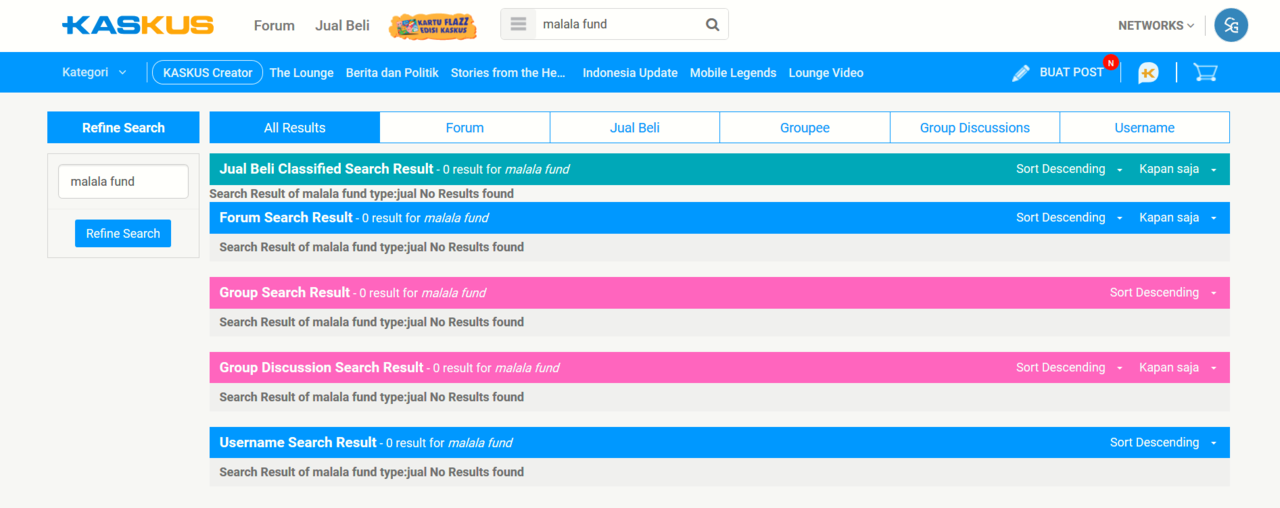Image resolution: width=1280 pixels, height=508 pixels.
Task: Open the user avatar profile icon
Action: coord(1231,25)
